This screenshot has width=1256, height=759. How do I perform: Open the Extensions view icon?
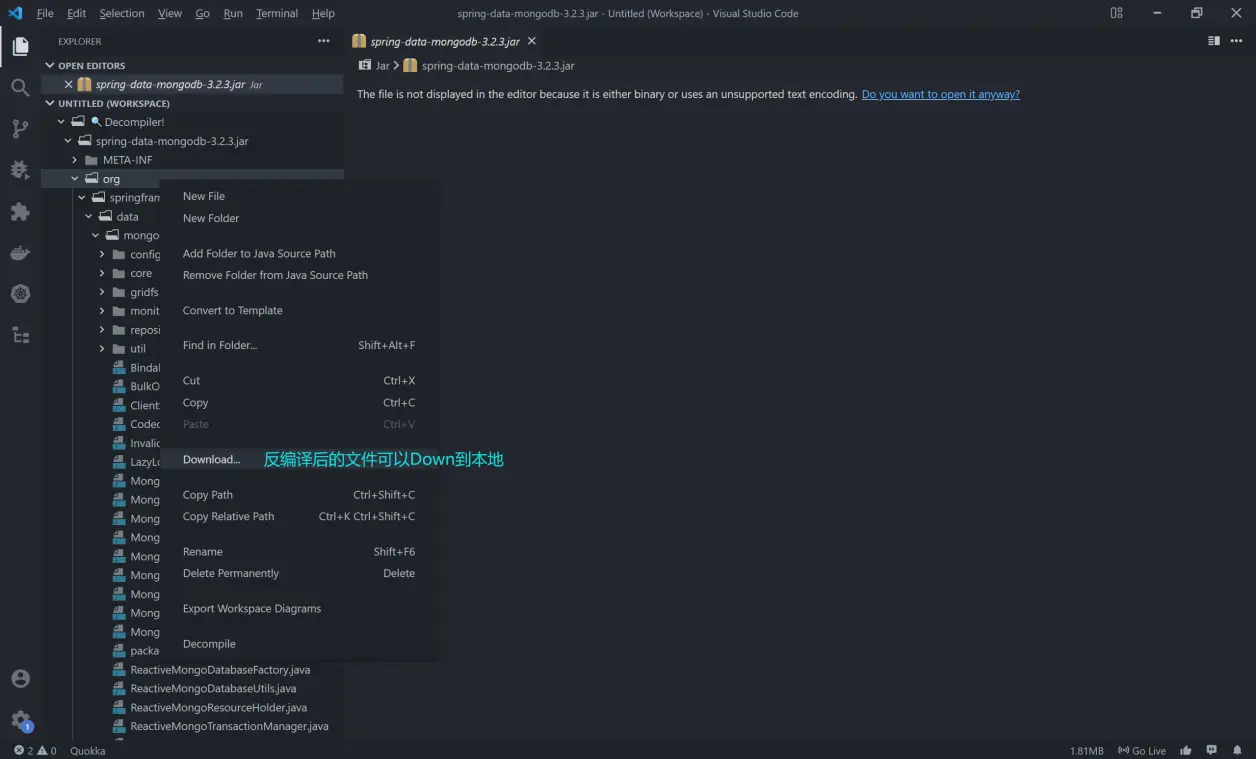pos(20,211)
